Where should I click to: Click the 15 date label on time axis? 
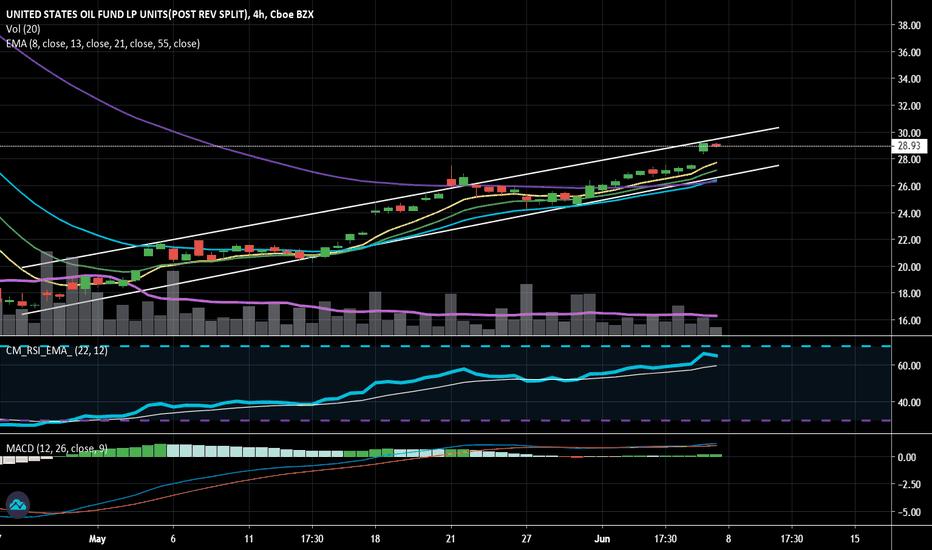click(x=855, y=539)
